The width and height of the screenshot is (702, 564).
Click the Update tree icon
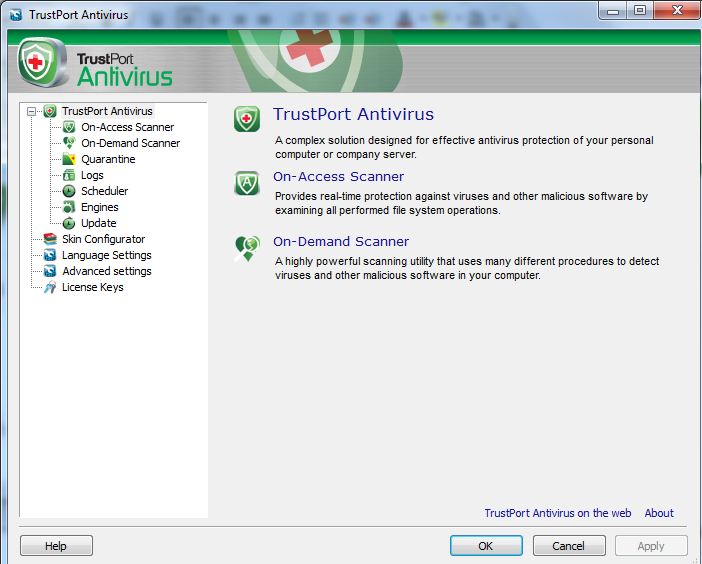click(x=69, y=223)
